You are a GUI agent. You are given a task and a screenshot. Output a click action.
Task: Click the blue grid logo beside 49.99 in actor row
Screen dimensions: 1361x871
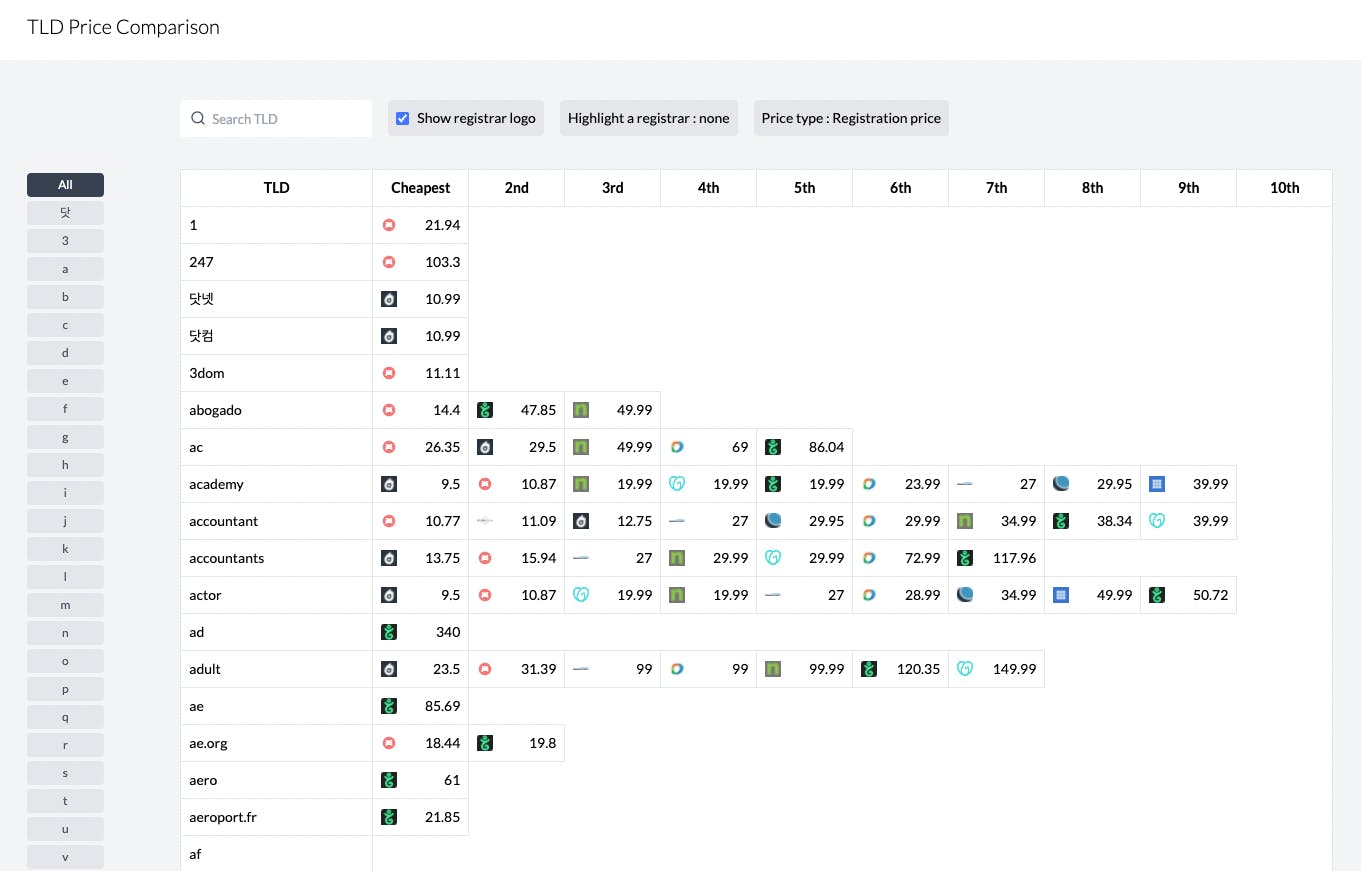[1061, 595]
